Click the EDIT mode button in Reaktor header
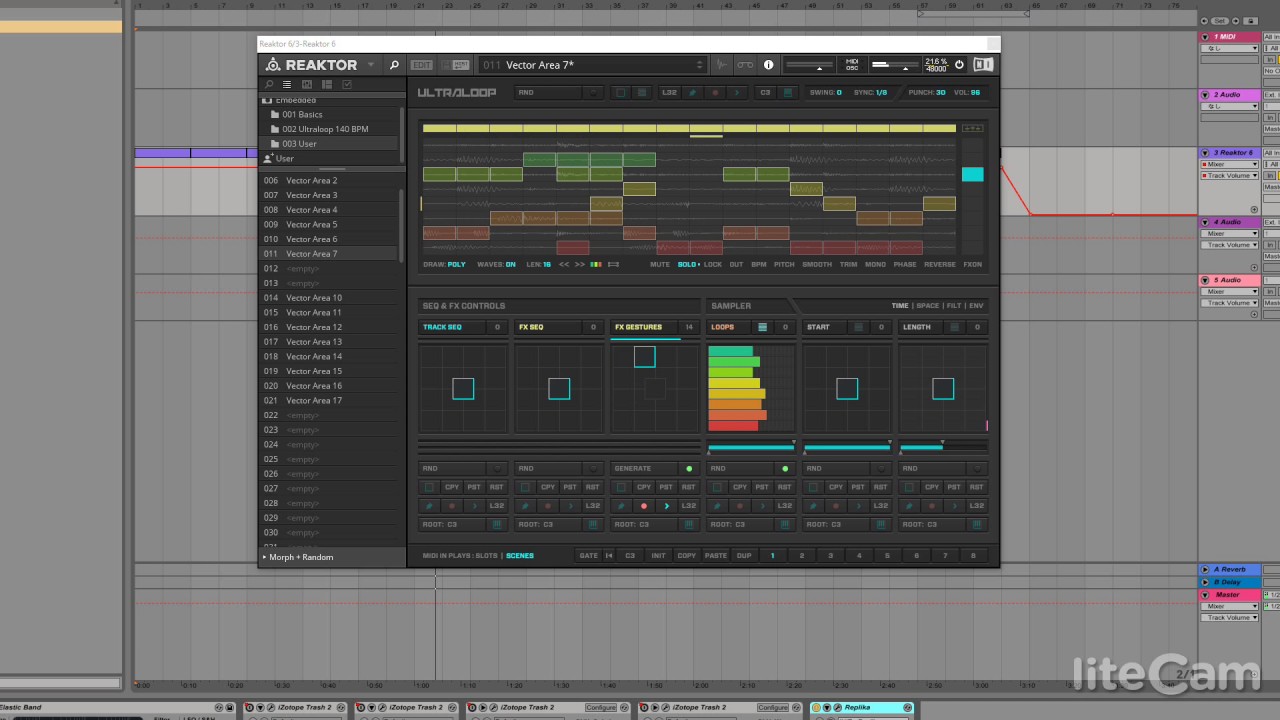1280x720 pixels. 422,65
